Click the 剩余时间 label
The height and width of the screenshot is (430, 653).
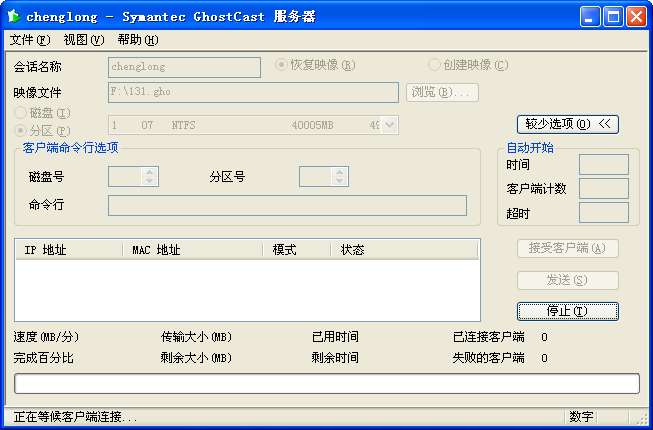(x=335, y=358)
